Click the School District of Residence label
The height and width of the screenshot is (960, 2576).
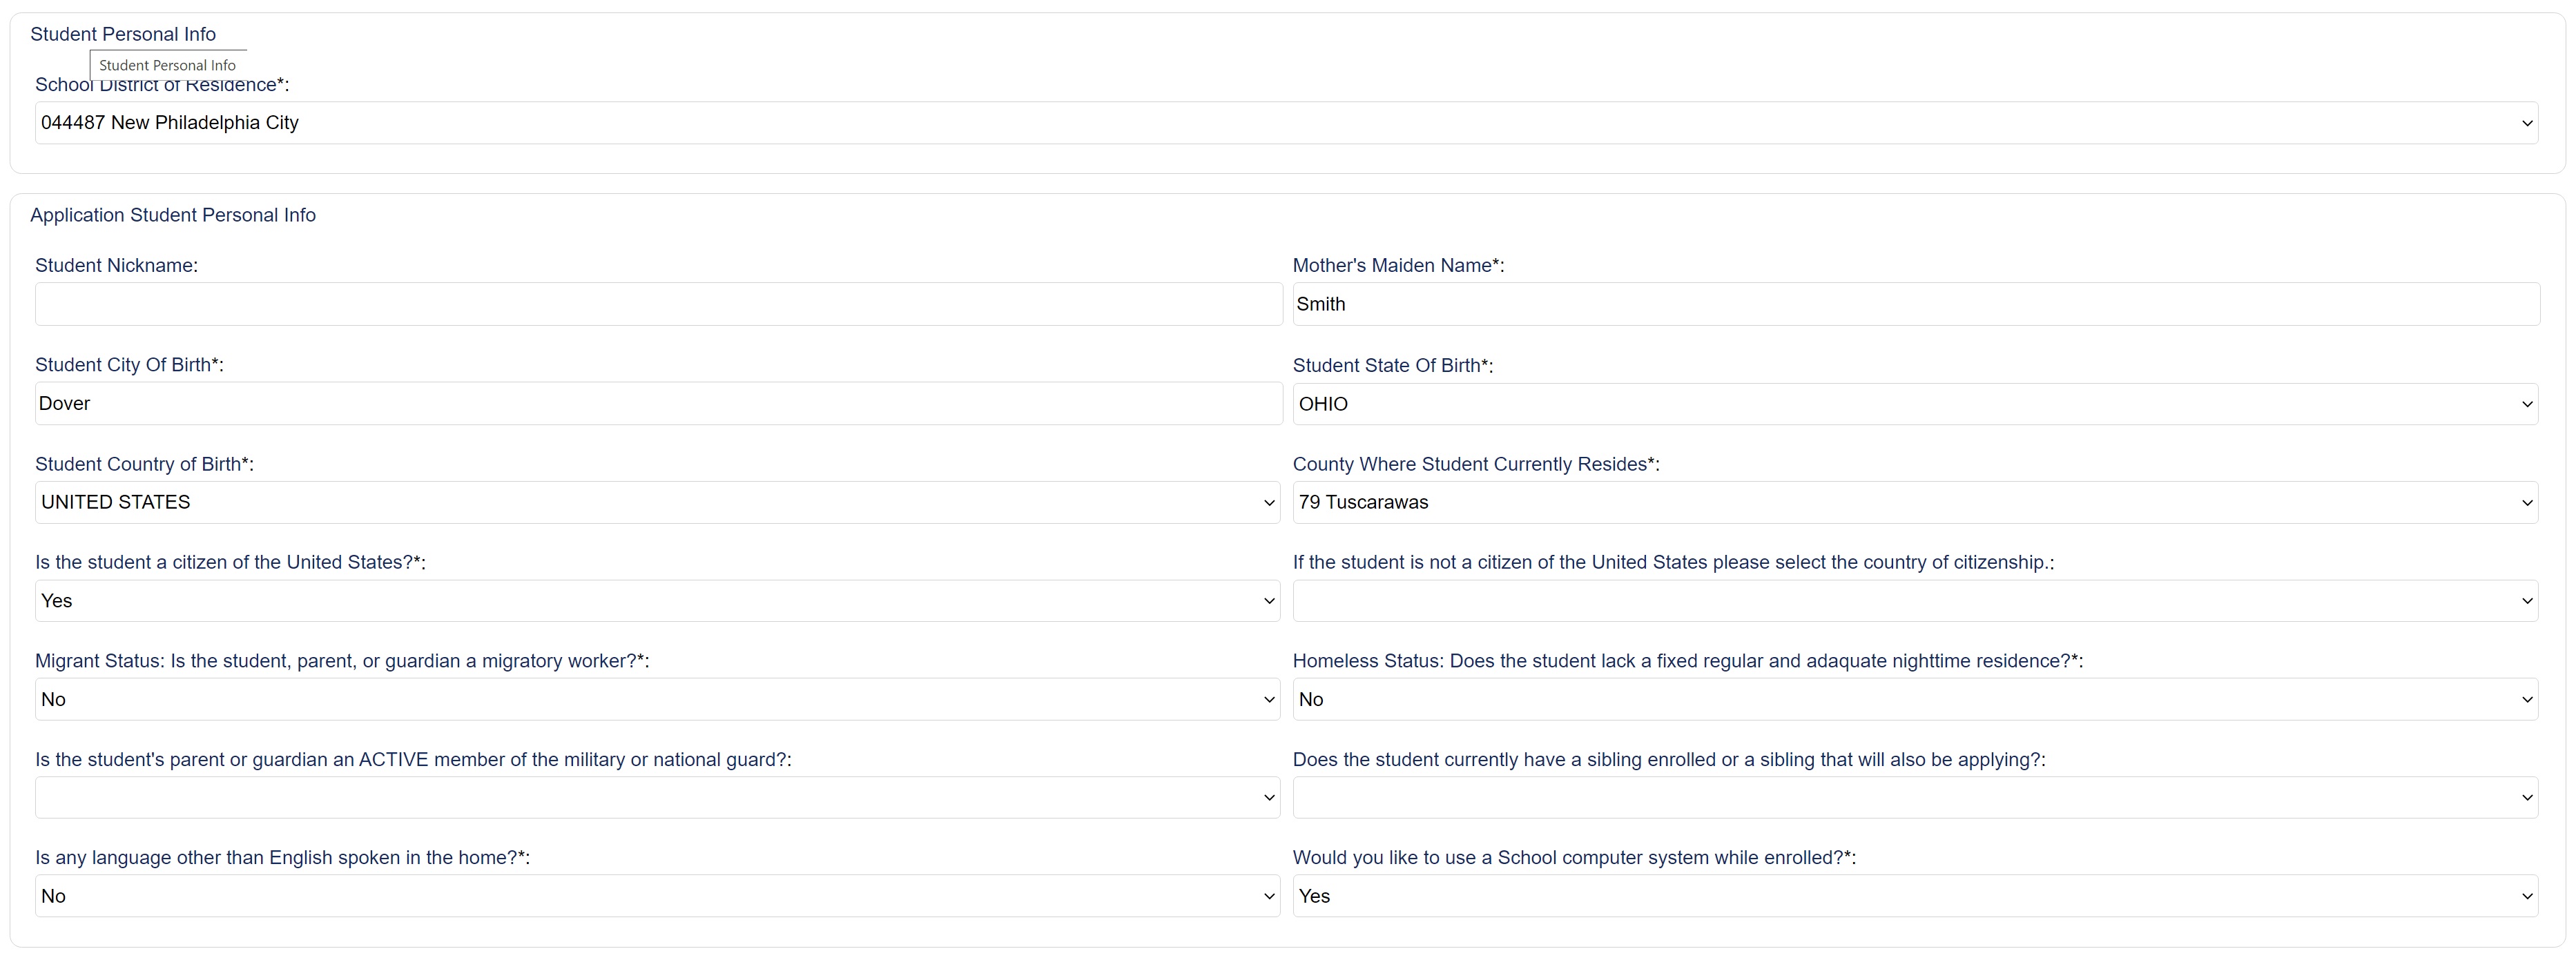(162, 85)
